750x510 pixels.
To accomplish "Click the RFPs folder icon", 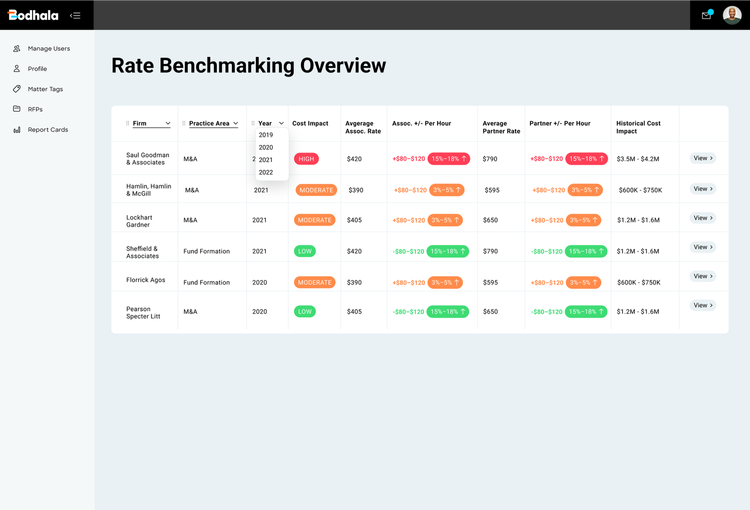I will coord(17,109).
